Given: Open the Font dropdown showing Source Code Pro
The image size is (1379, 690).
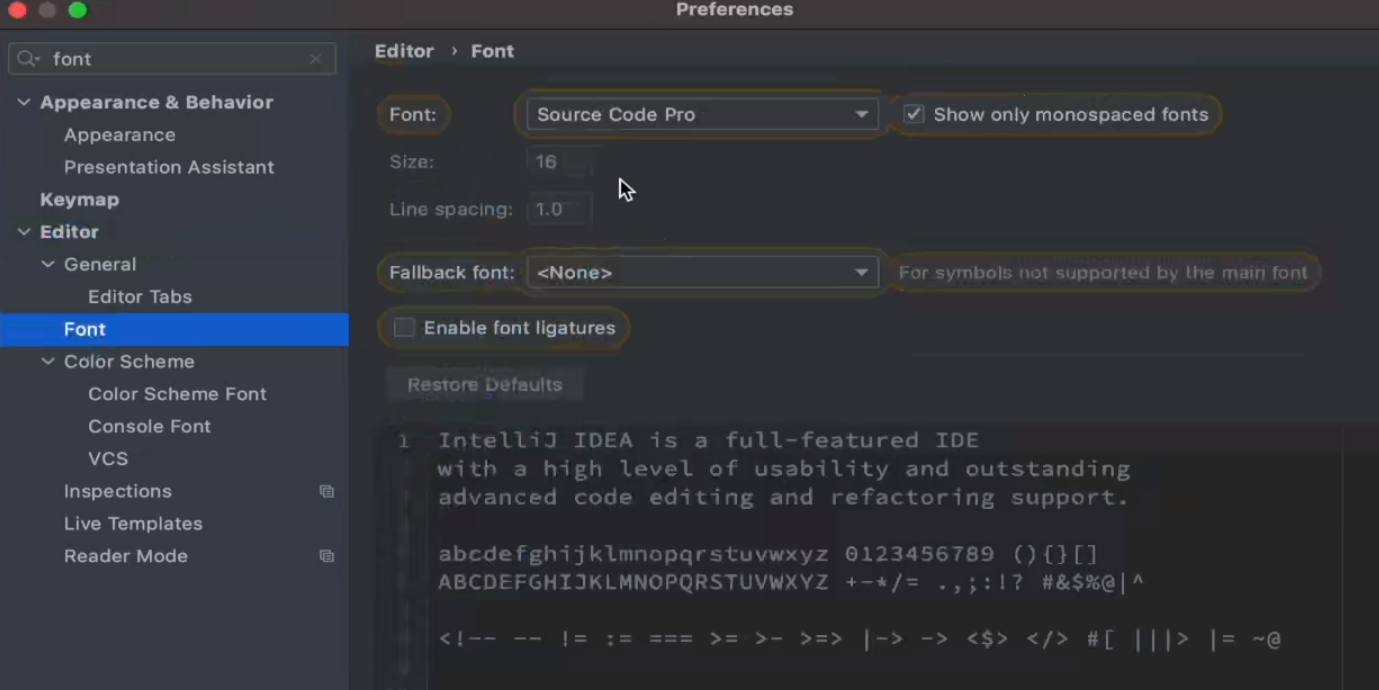Looking at the screenshot, I should click(x=701, y=114).
